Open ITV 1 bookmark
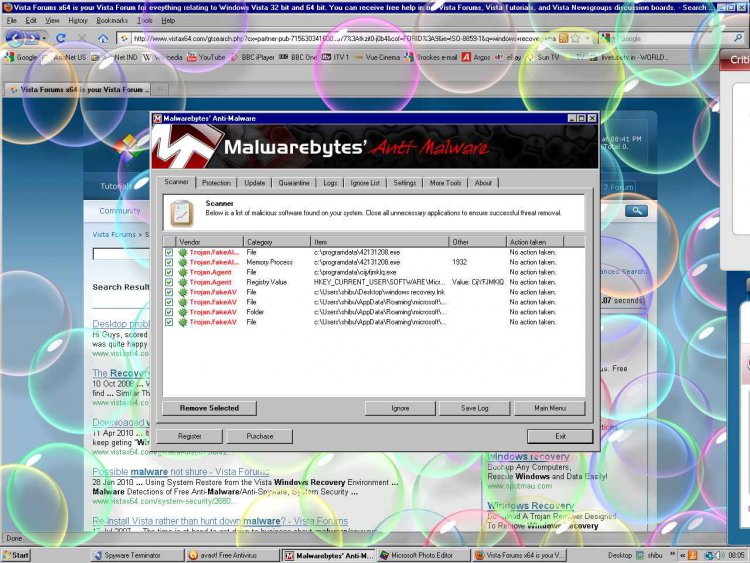 tap(335, 57)
